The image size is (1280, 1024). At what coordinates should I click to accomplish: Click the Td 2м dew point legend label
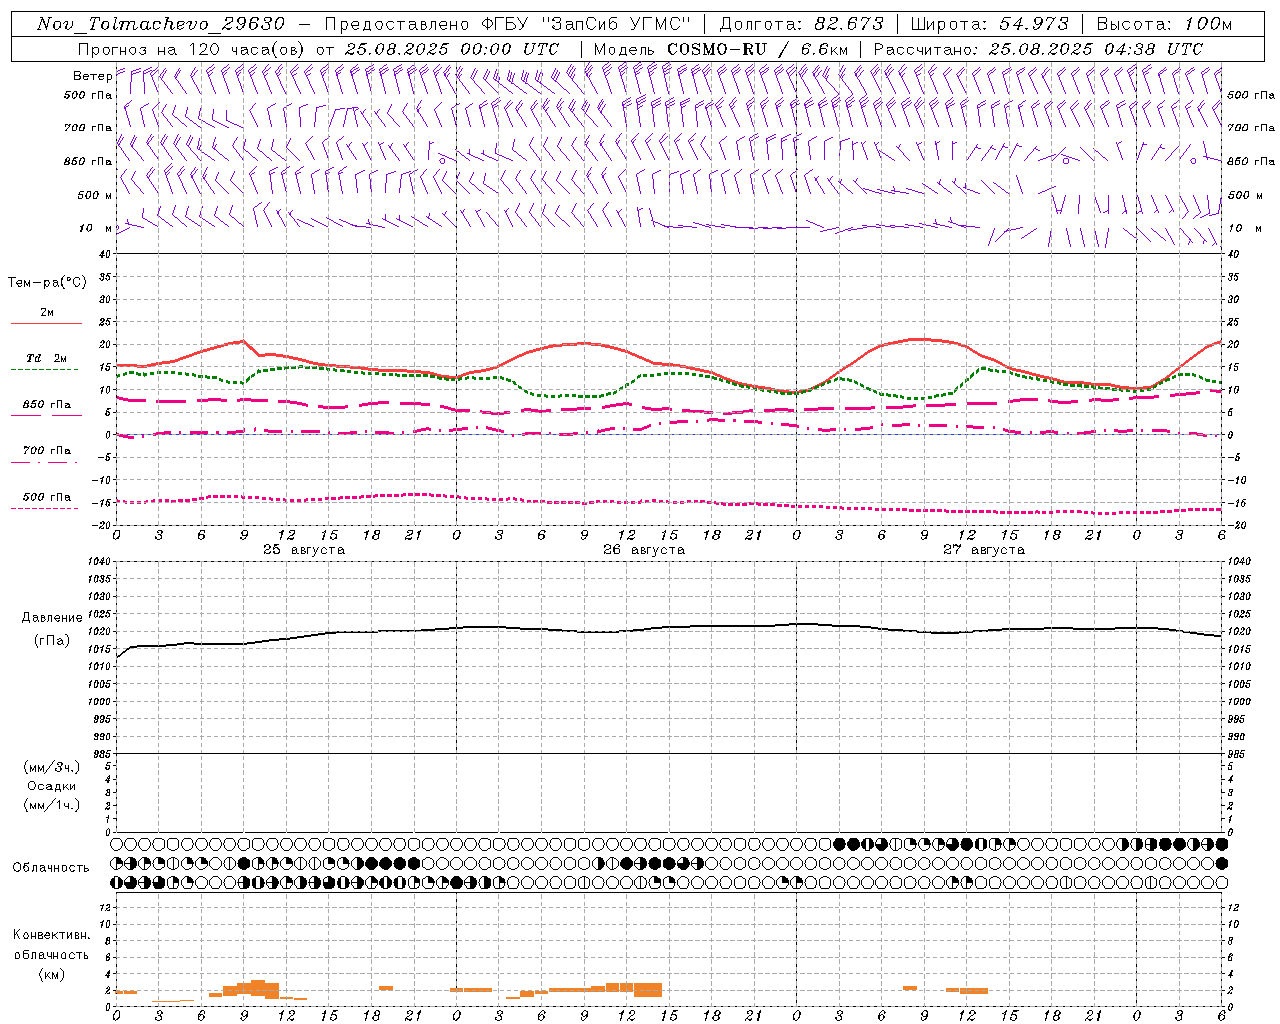(x=47, y=358)
